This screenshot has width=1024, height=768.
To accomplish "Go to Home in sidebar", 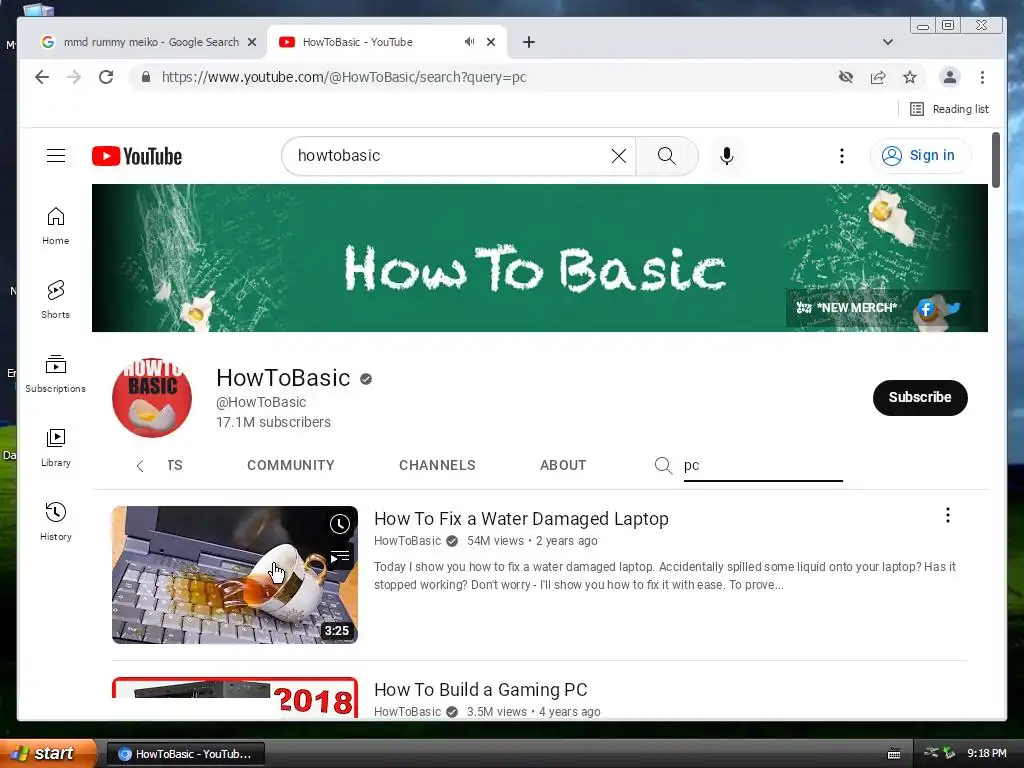I will pyautogui.click(x=56, y=226).
